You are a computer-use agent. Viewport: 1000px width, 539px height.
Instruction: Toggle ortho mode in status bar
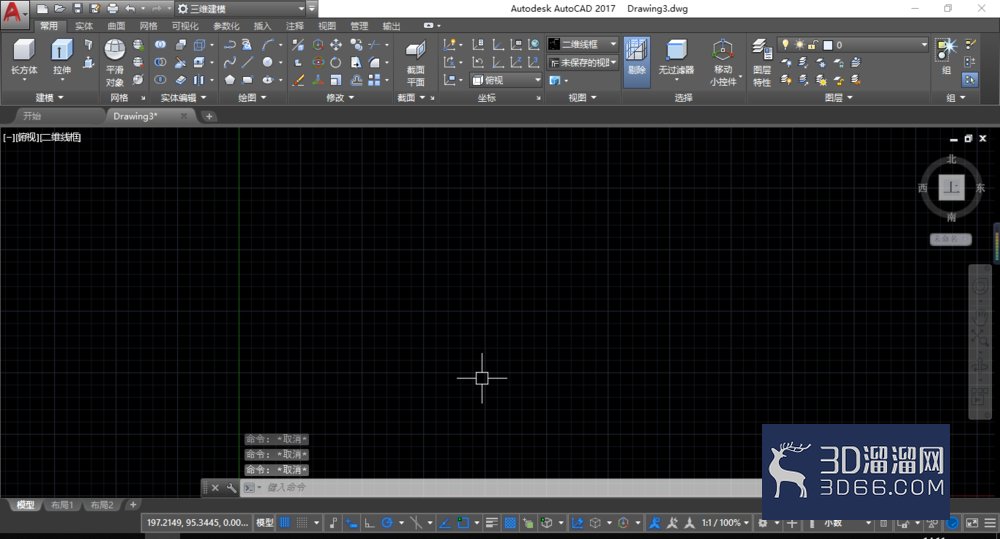(369, 522)
